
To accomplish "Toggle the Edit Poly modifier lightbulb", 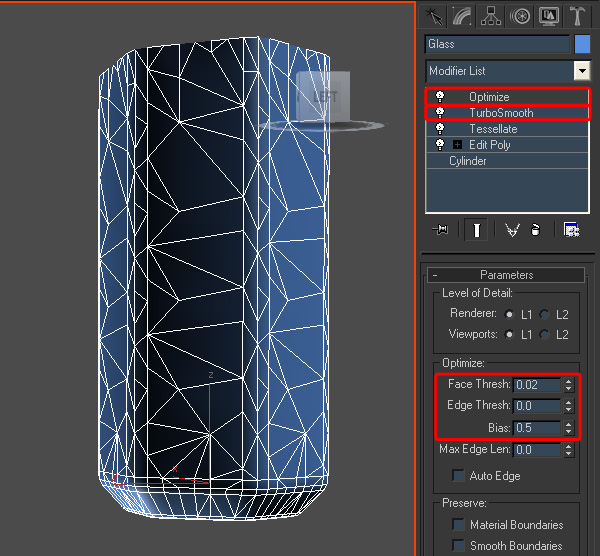I will 440,145.
